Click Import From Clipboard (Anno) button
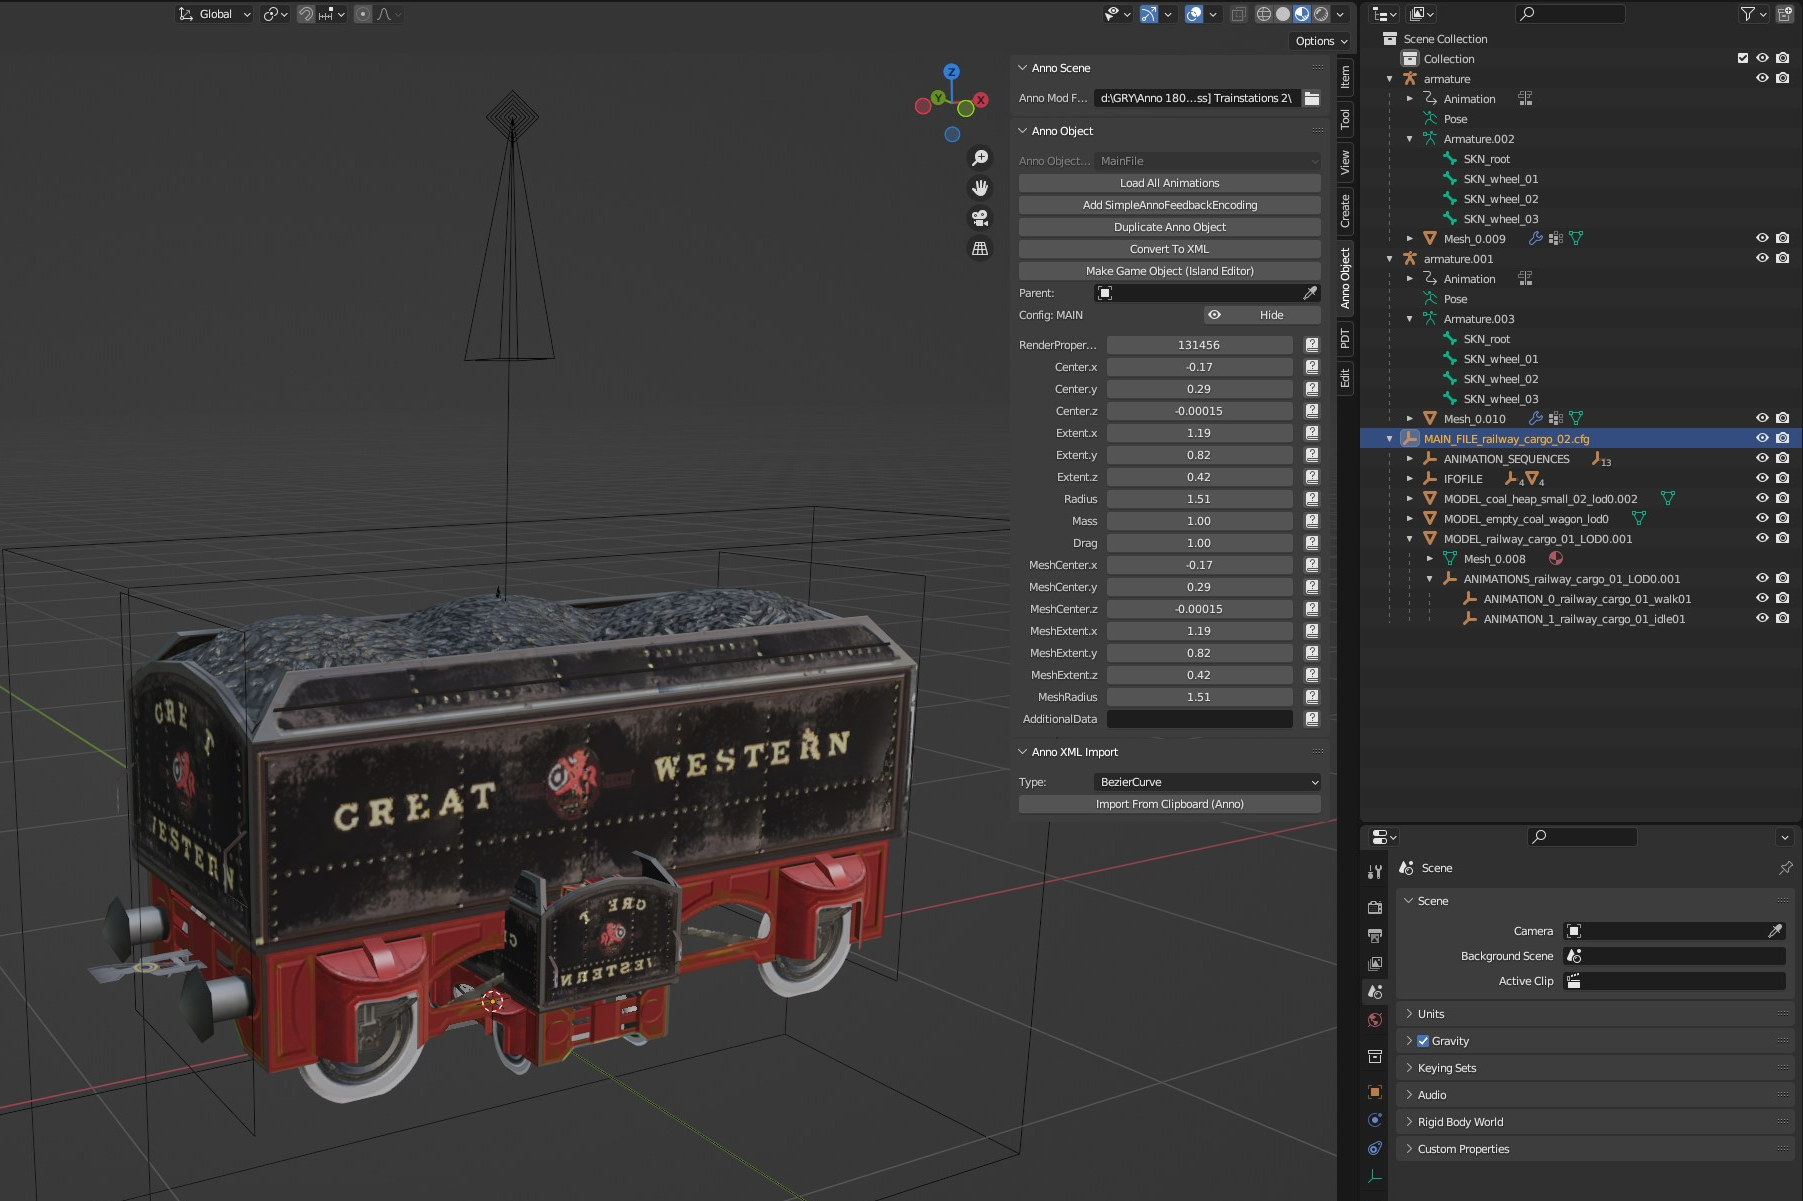1803x1201 pixels. click(1169, 804)
